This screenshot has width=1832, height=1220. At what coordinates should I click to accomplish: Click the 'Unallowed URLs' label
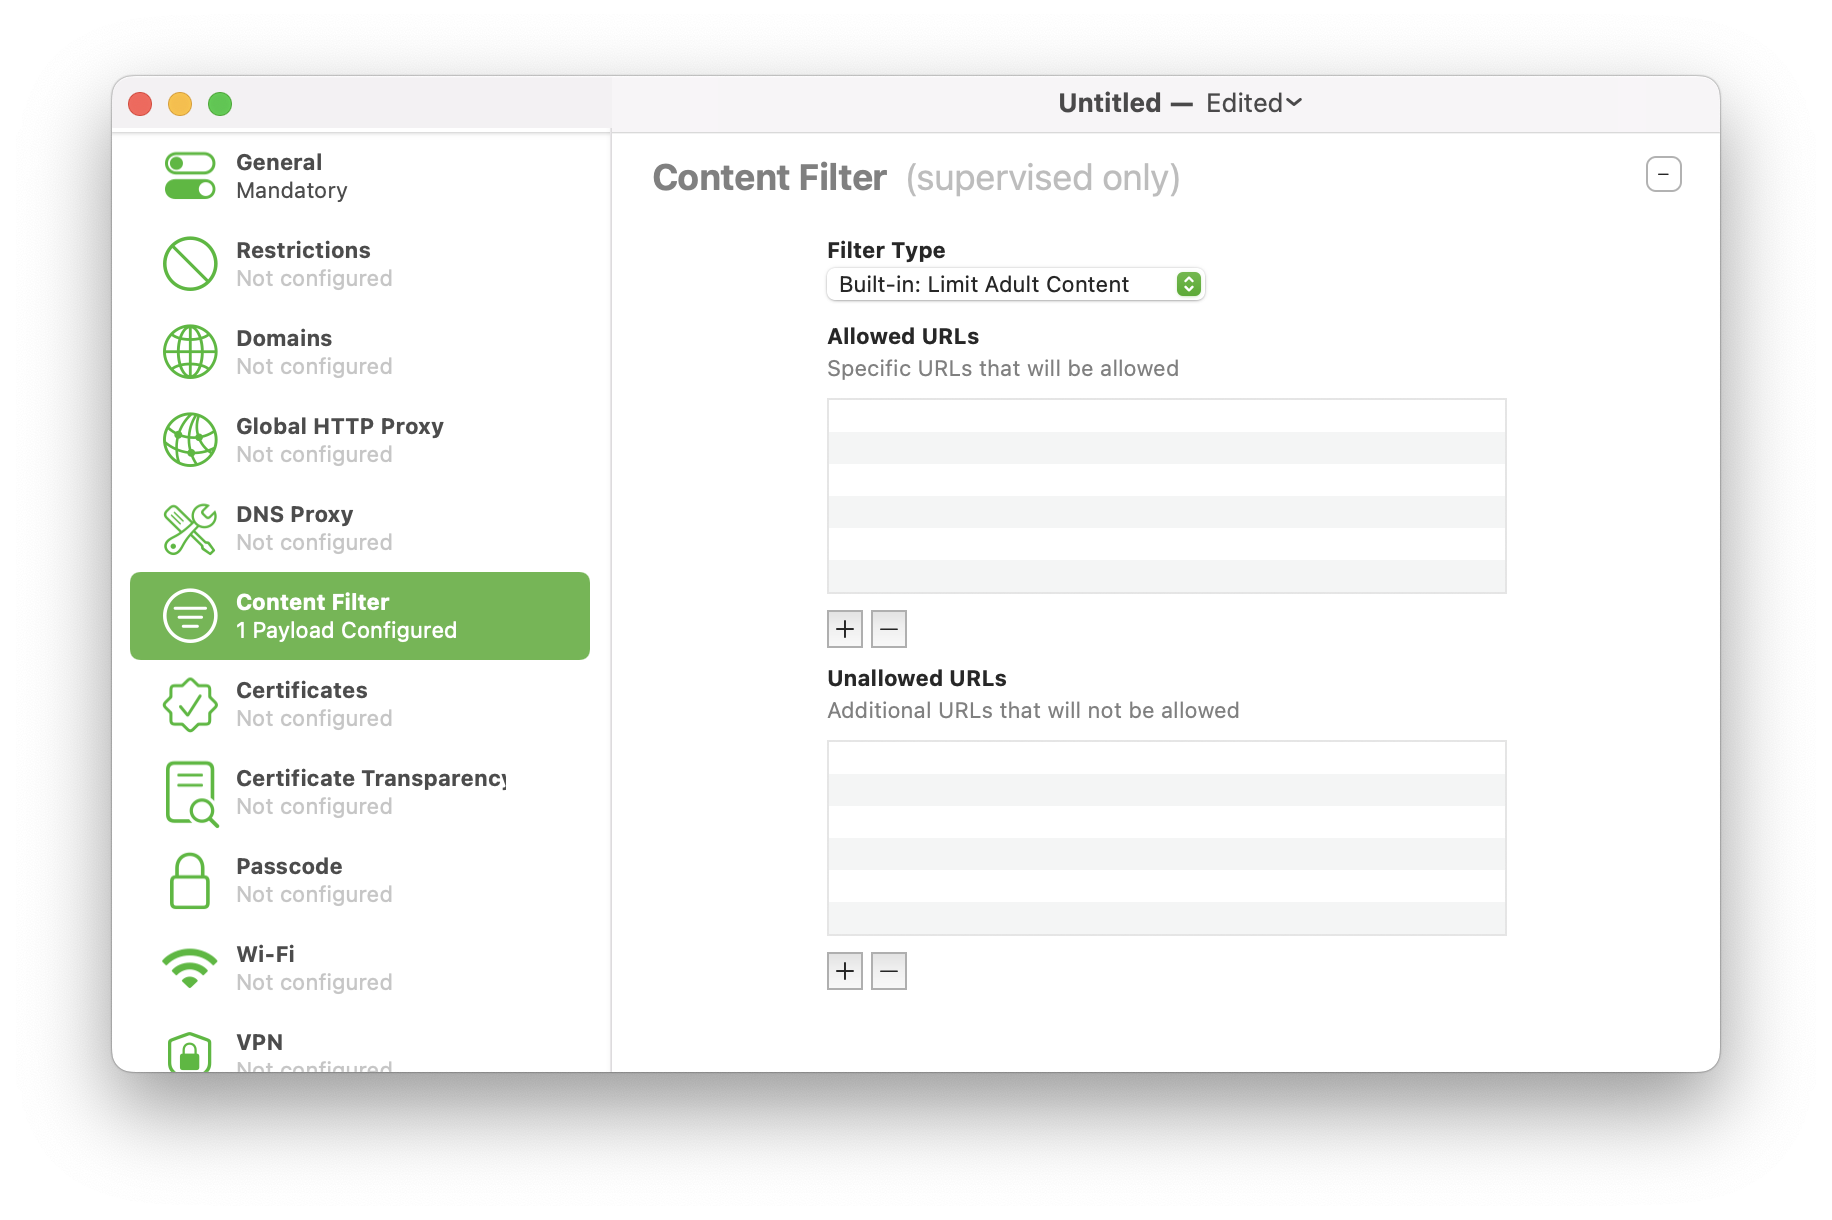click(x=917, y=678)
